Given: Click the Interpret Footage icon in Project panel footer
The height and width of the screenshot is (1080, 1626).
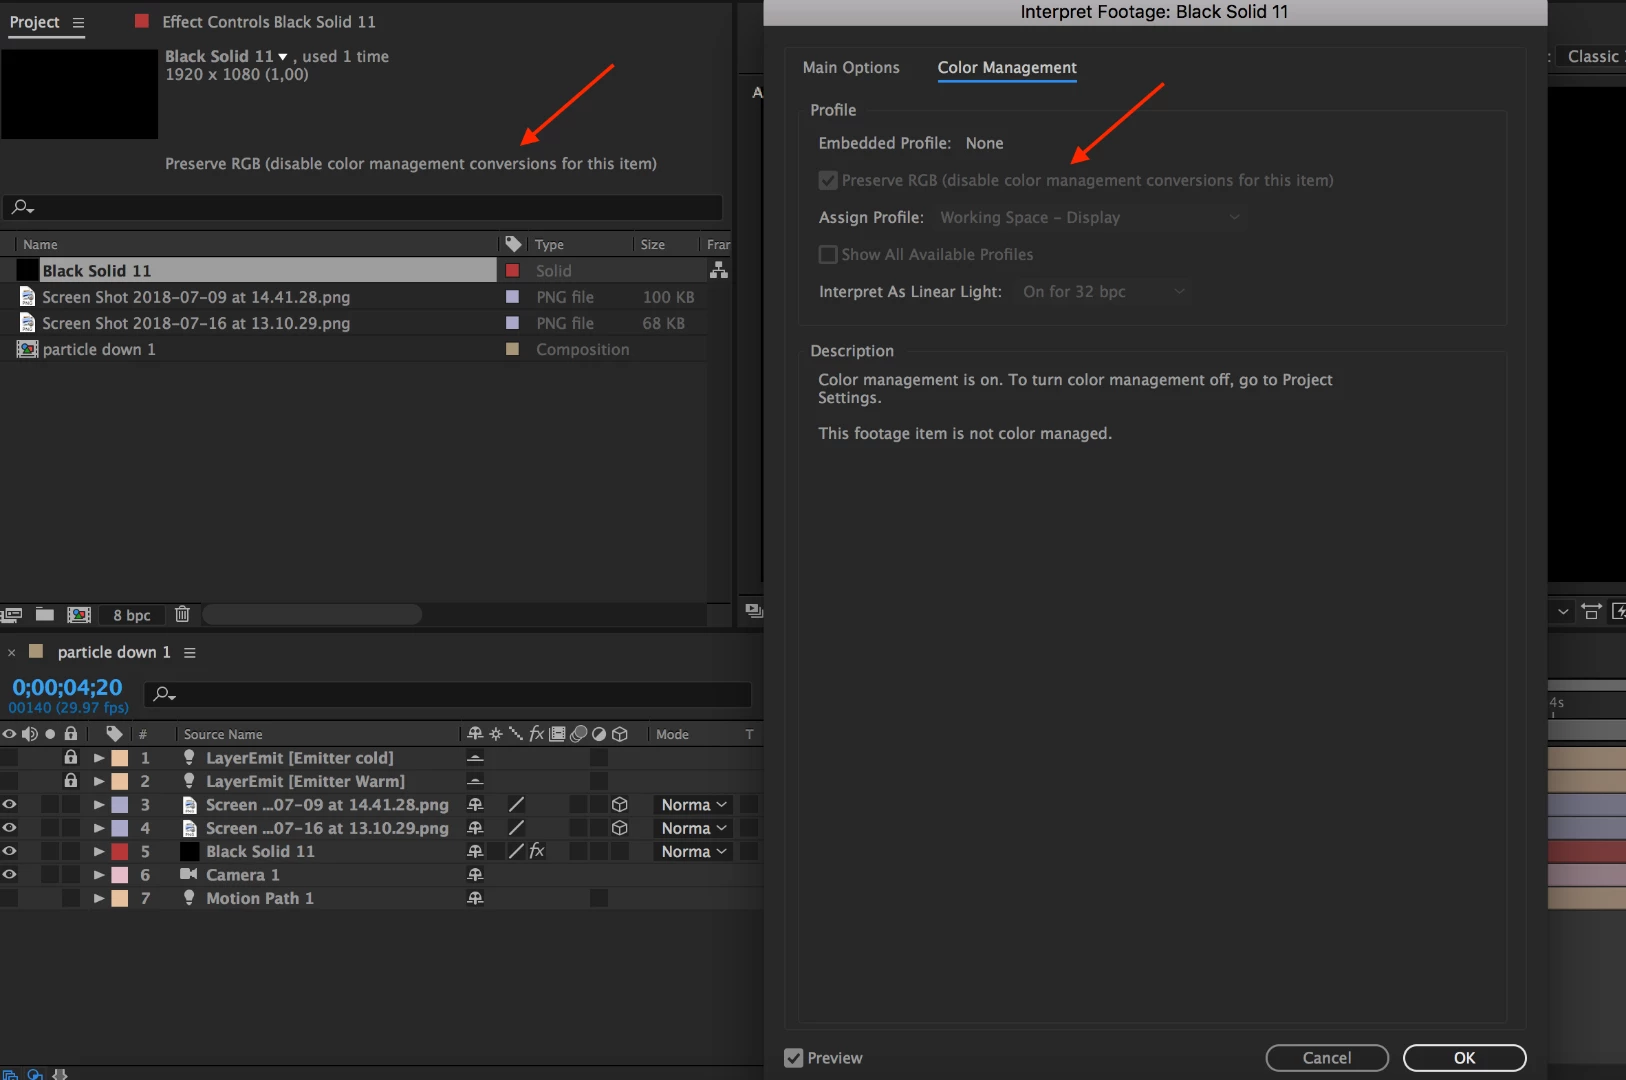Looking at the screenshot, I should (12, 615).
